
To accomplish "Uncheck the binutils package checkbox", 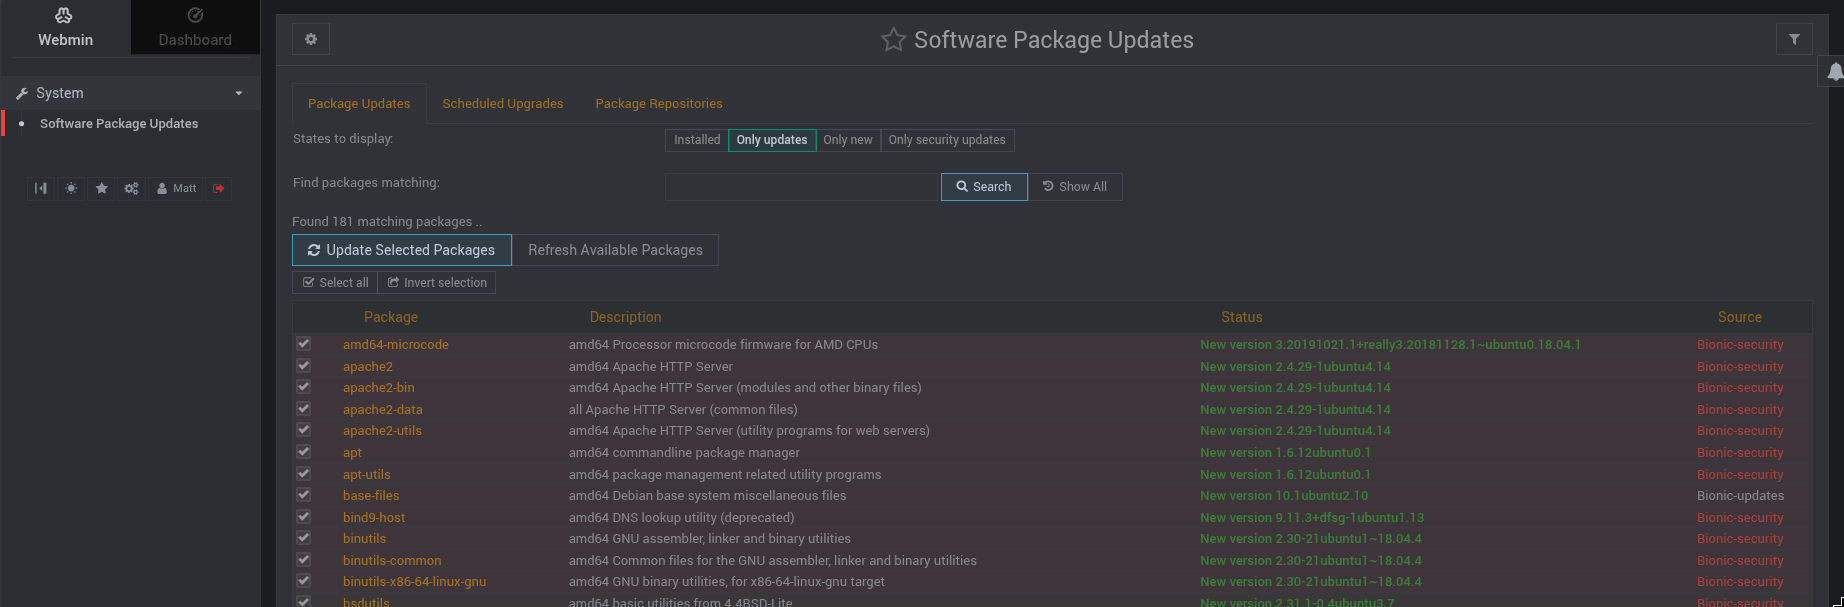I will click(303, 537).
